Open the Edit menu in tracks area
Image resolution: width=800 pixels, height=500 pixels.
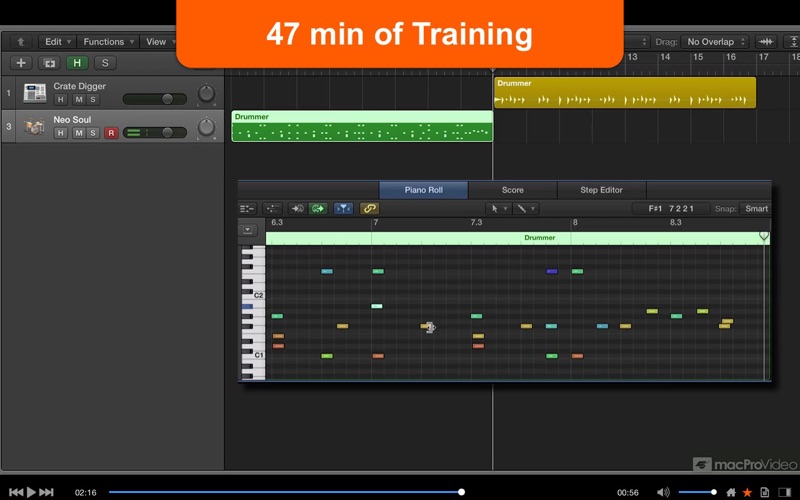point(57,42)
